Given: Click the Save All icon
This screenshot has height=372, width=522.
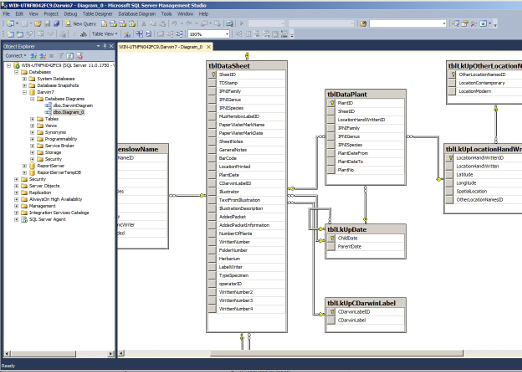Looking at the screenshot, I should (x=56, y=24).
